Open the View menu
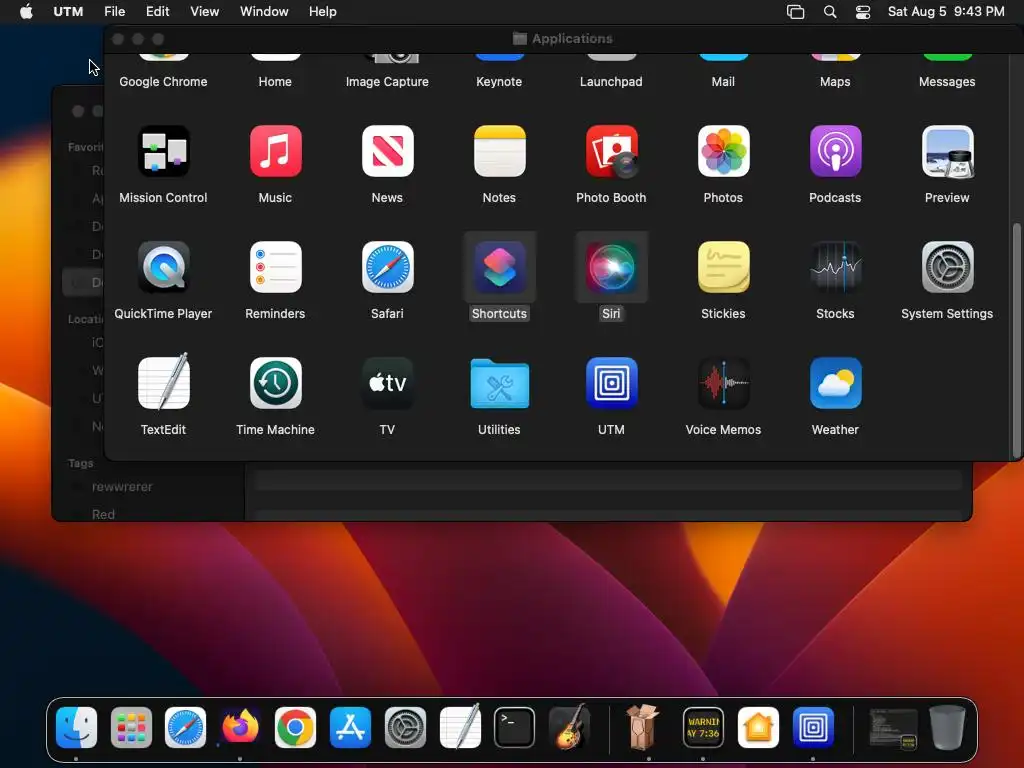Viewport: 1024px width, 768px height. pyautogui.click(x=204, y=11)
